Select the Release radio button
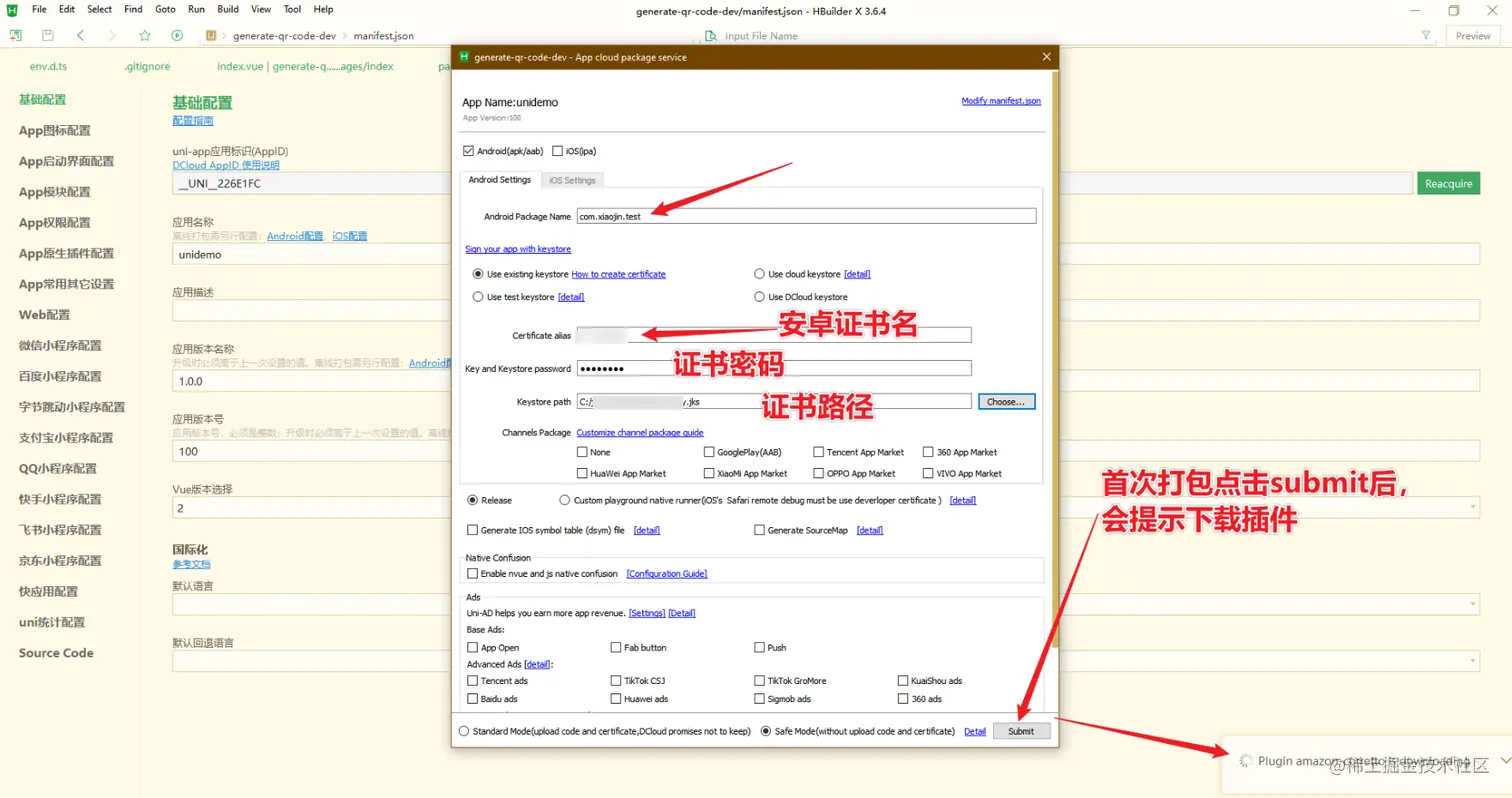Image resolution: width=1512 pixels, height=798 pixels. point(473,500)
